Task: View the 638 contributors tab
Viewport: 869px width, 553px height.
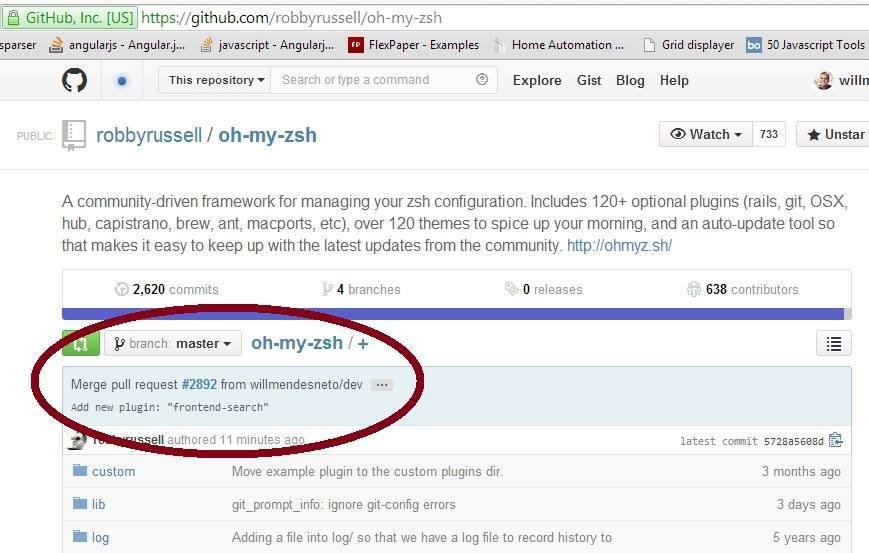Action: (x=743, y=289)
